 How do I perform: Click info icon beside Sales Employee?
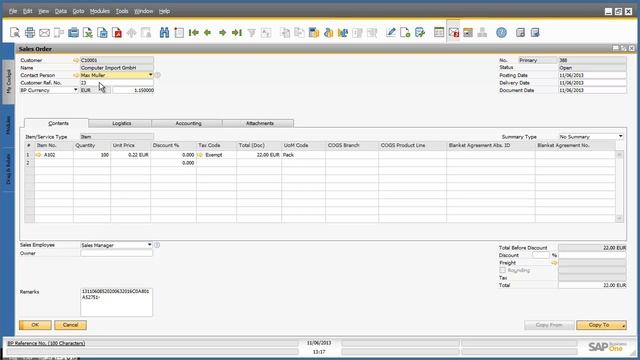click(157, 245)
